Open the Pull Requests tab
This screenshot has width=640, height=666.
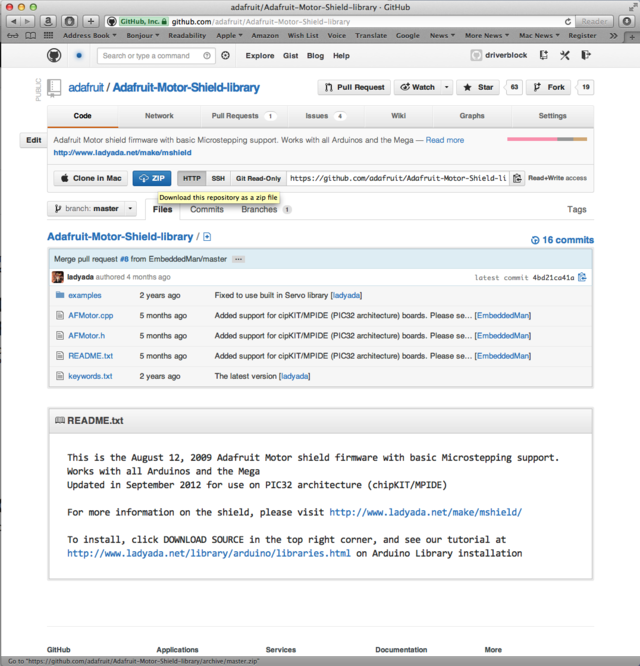point(244,116)
